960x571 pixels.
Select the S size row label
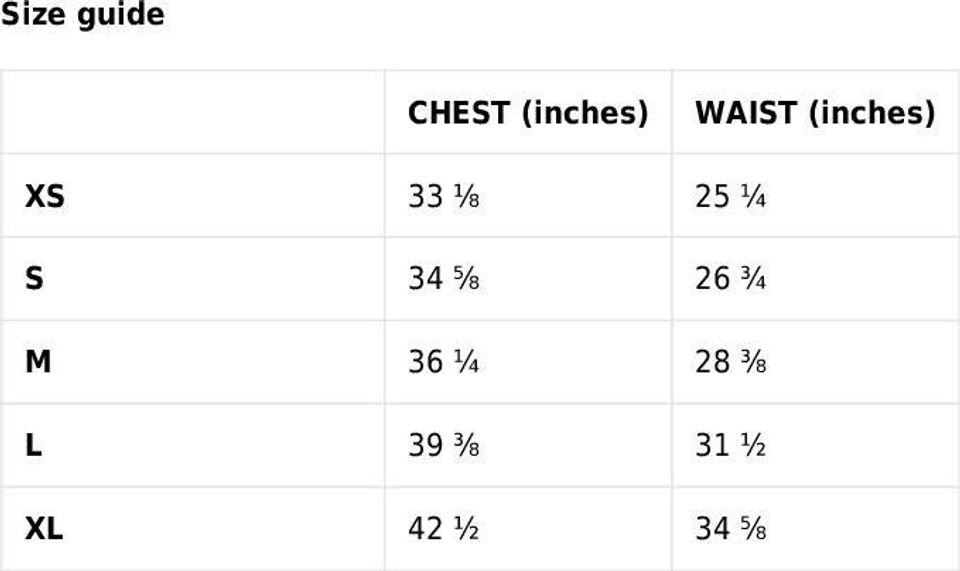coord(34,279)
